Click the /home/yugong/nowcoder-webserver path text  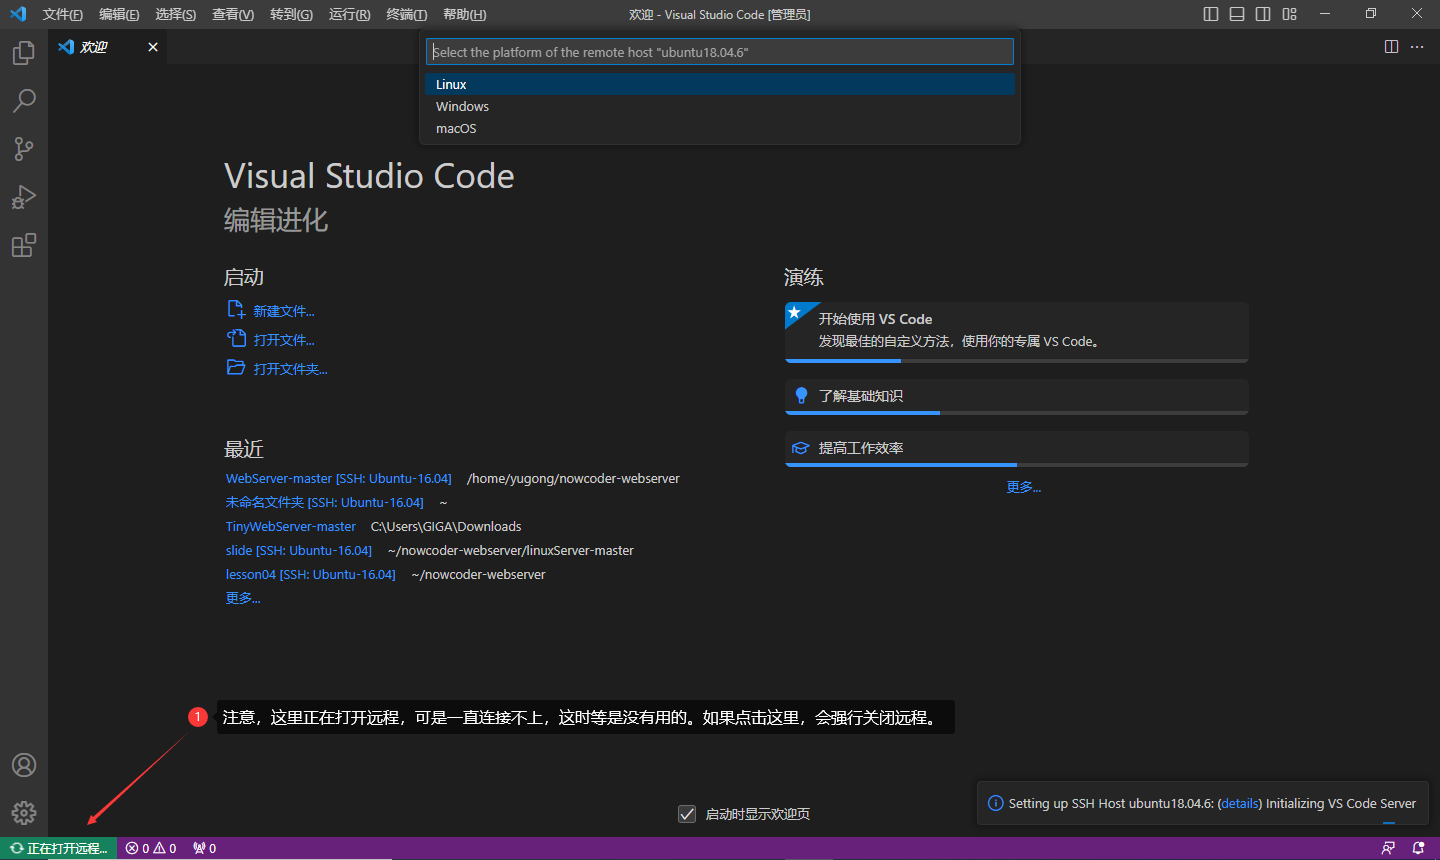click(573, 479)
